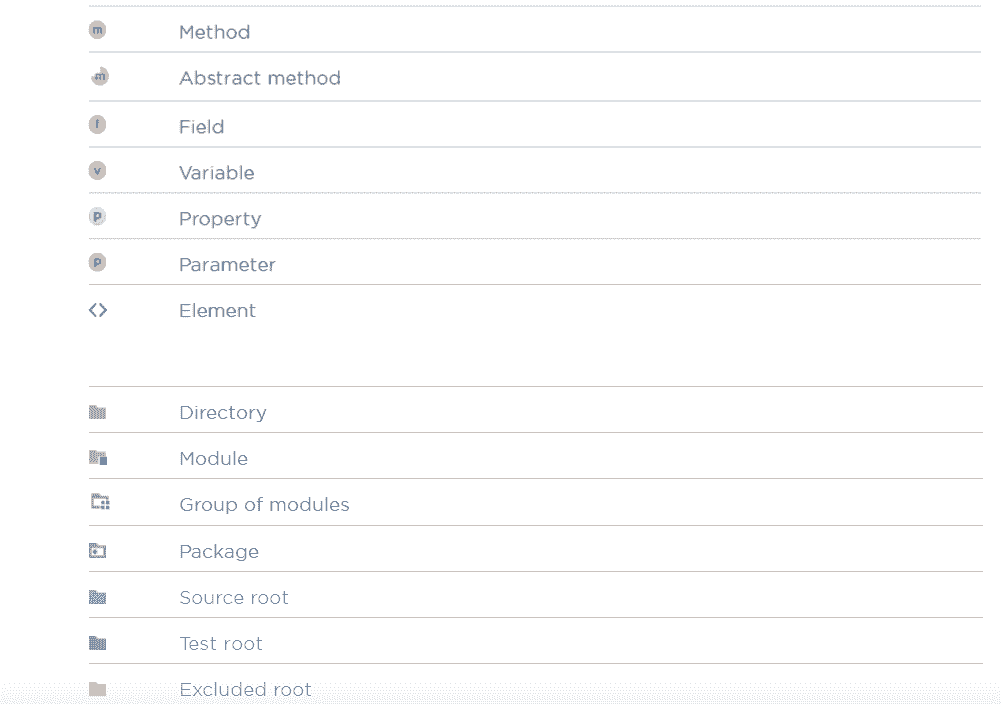The width and height of the screenshot is (1001, 704).
Task: Click the Variable icon
Action: [97, 171]
